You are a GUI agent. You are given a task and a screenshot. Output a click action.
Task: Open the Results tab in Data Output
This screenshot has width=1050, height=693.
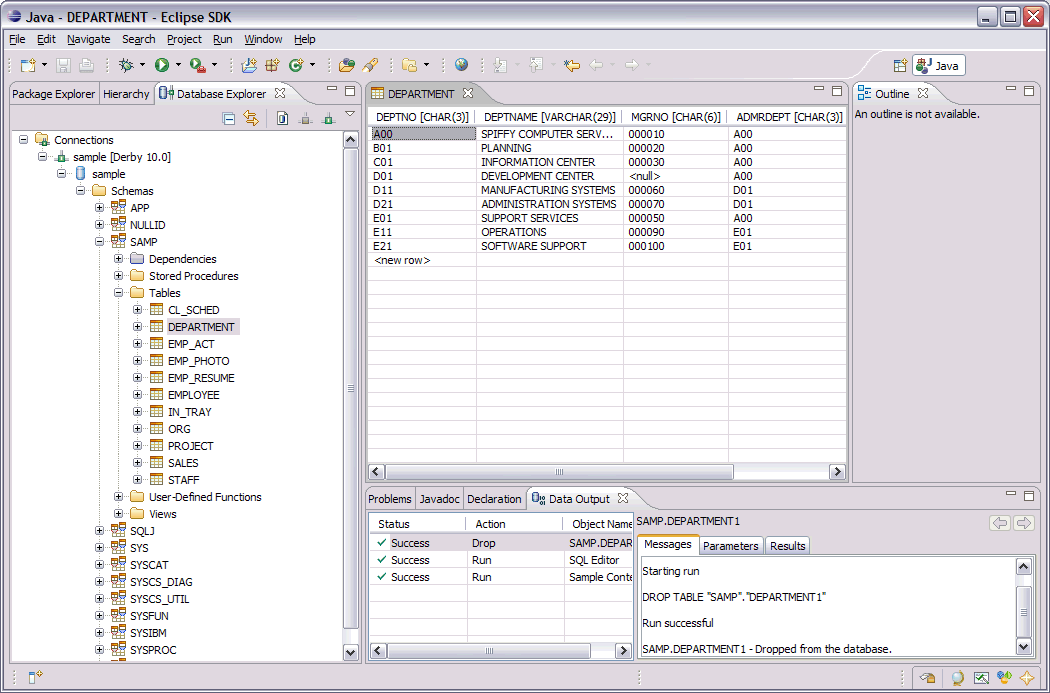[787, 546]
